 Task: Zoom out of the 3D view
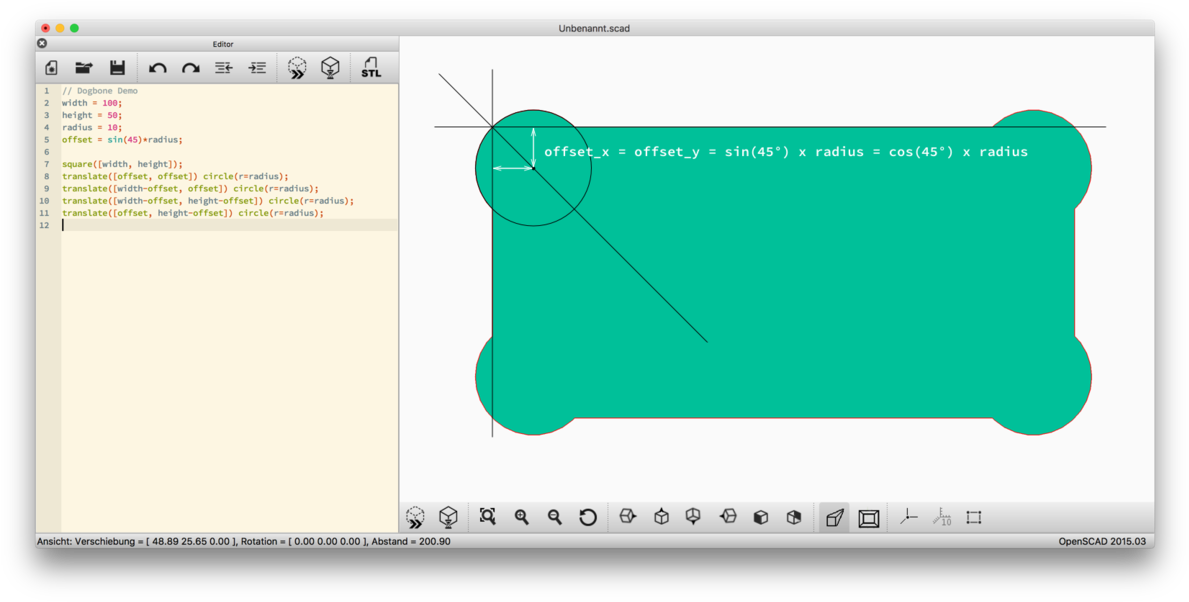click(554, 517)
